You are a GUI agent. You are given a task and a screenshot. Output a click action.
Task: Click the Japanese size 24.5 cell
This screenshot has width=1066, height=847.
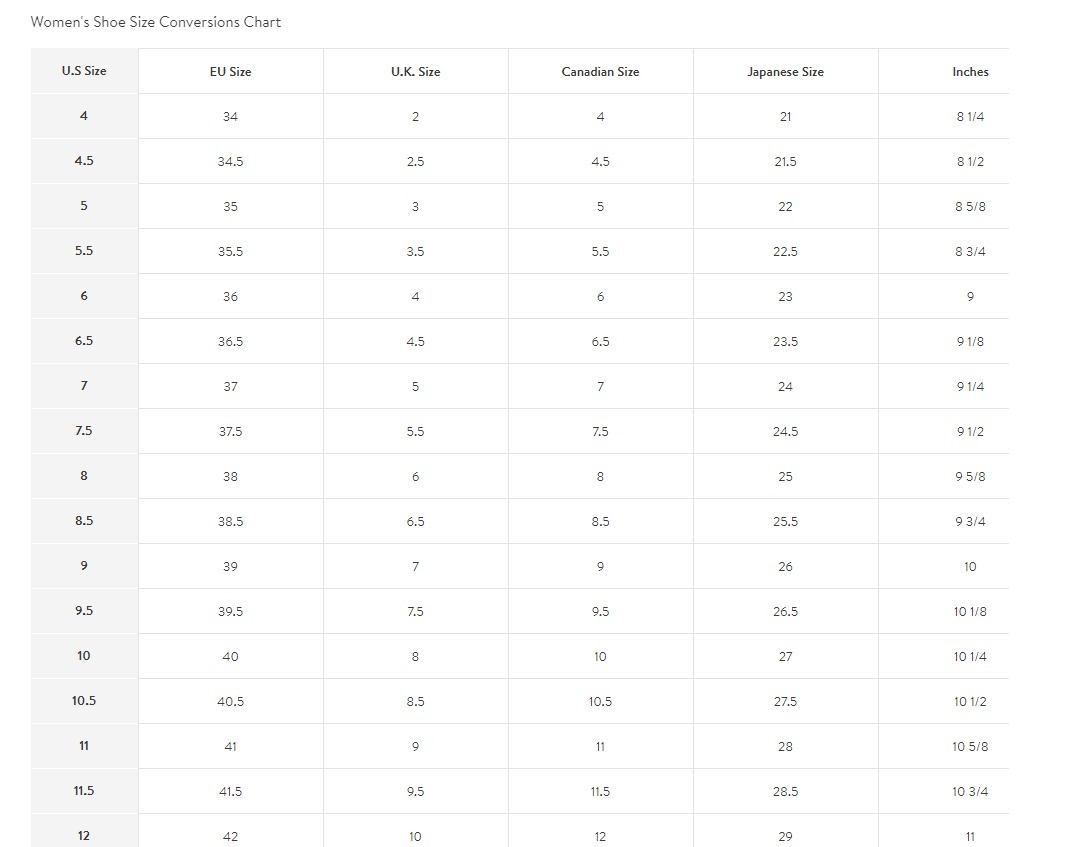coord(785,432)
